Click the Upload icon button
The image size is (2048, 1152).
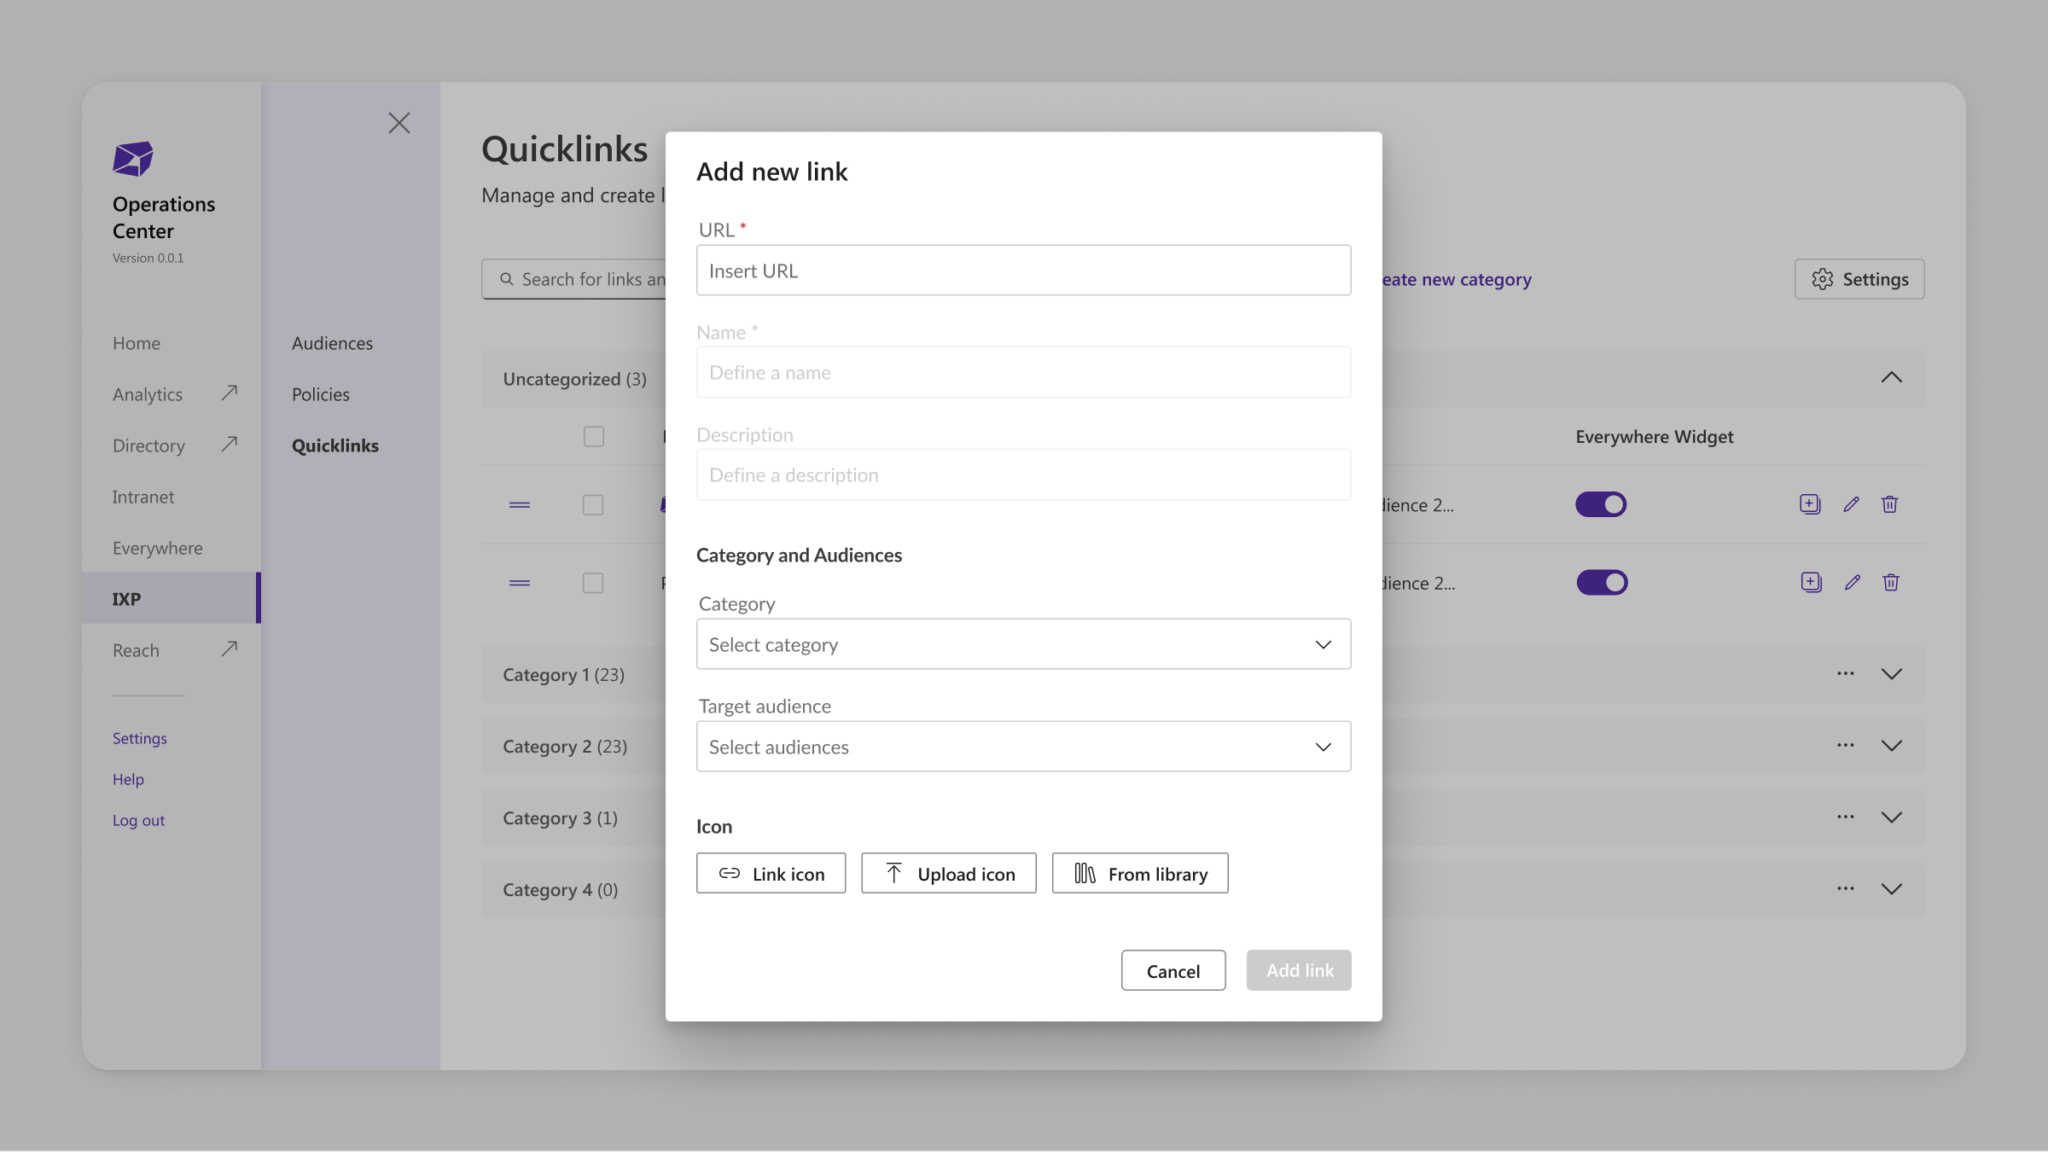948,872
